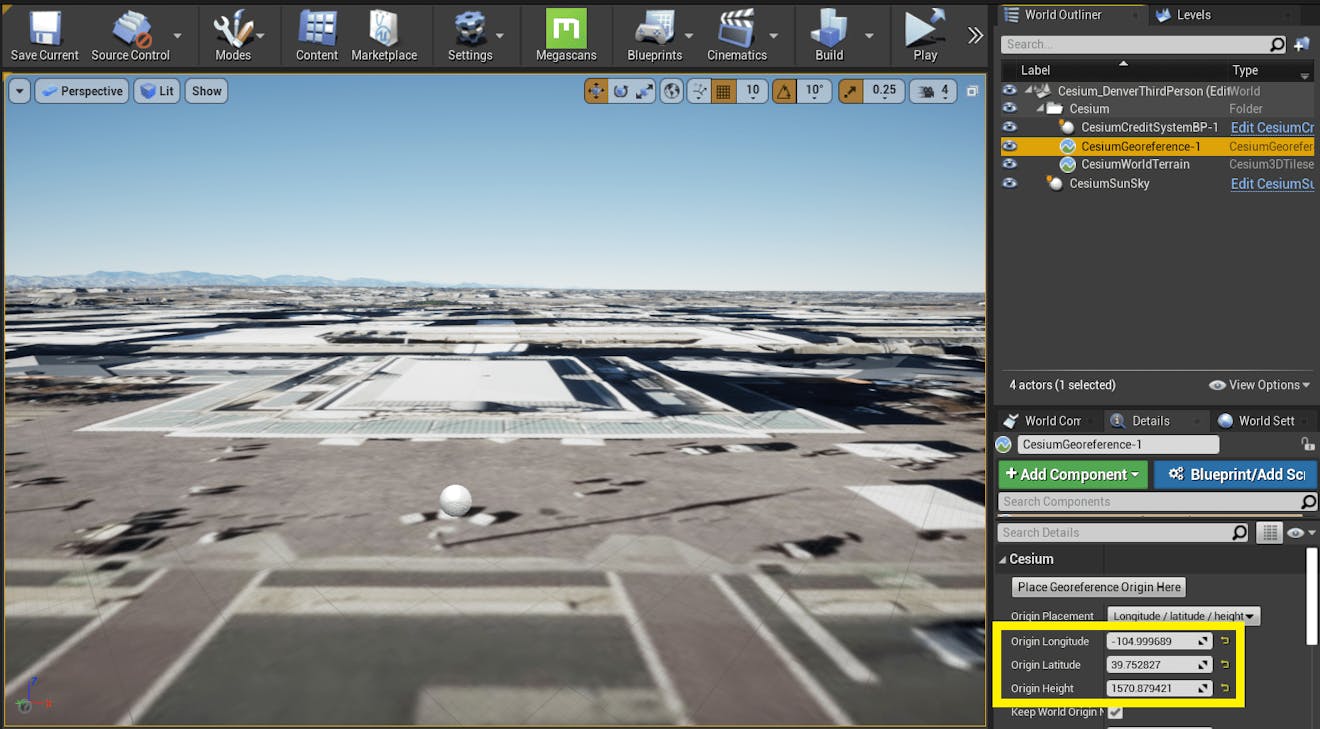Toggle scale snapping arrow icon
Screen dimensions: 1320x729
[x=850, y=91]
